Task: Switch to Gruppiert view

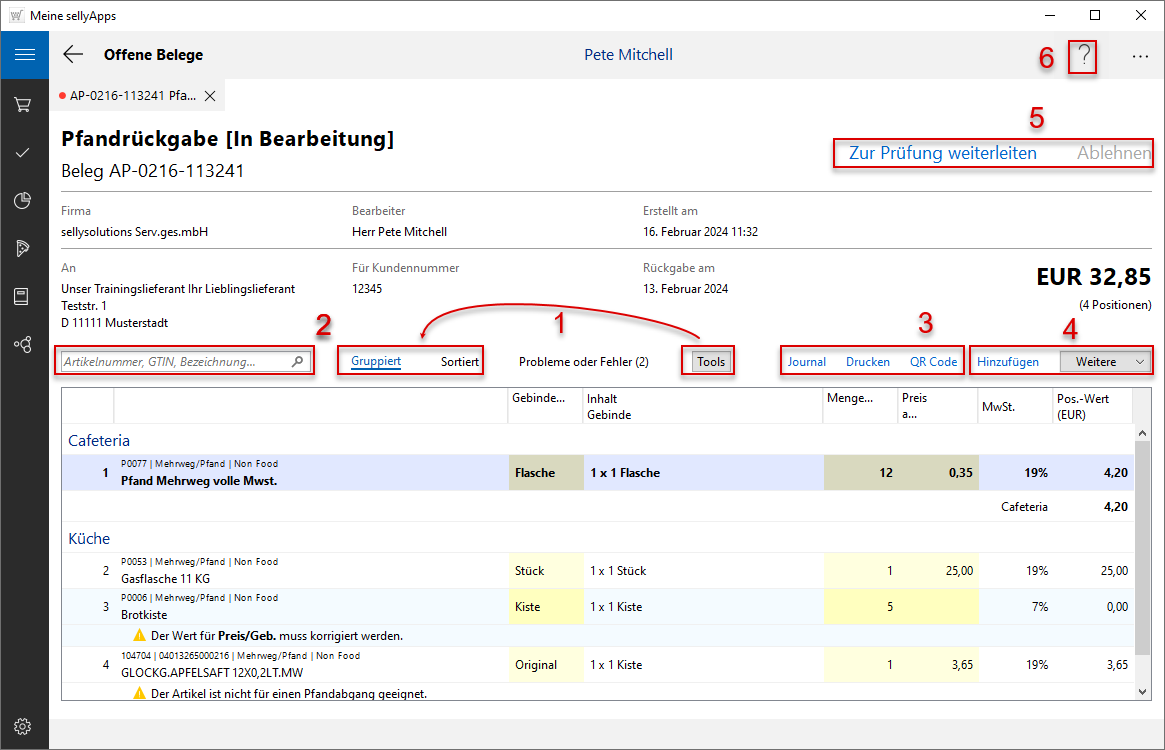Action: [376, 361]
